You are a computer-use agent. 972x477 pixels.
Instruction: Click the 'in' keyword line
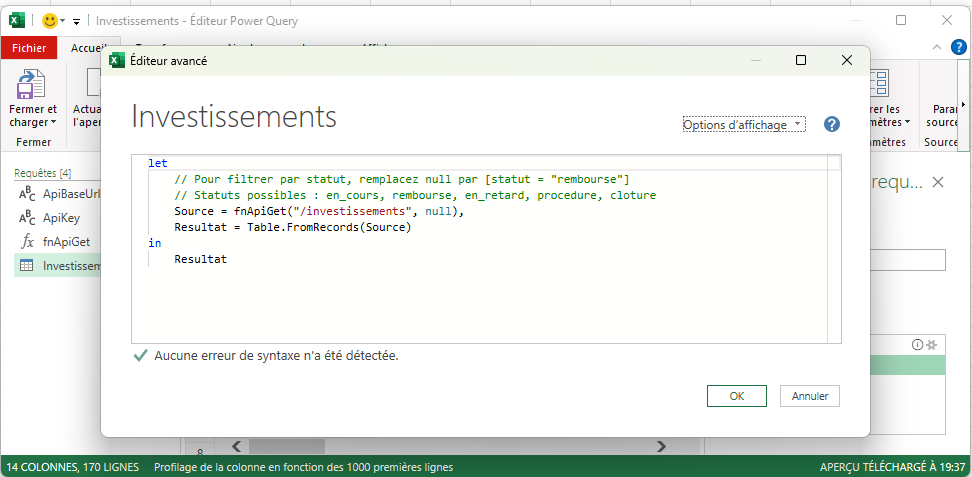point(154,243)
